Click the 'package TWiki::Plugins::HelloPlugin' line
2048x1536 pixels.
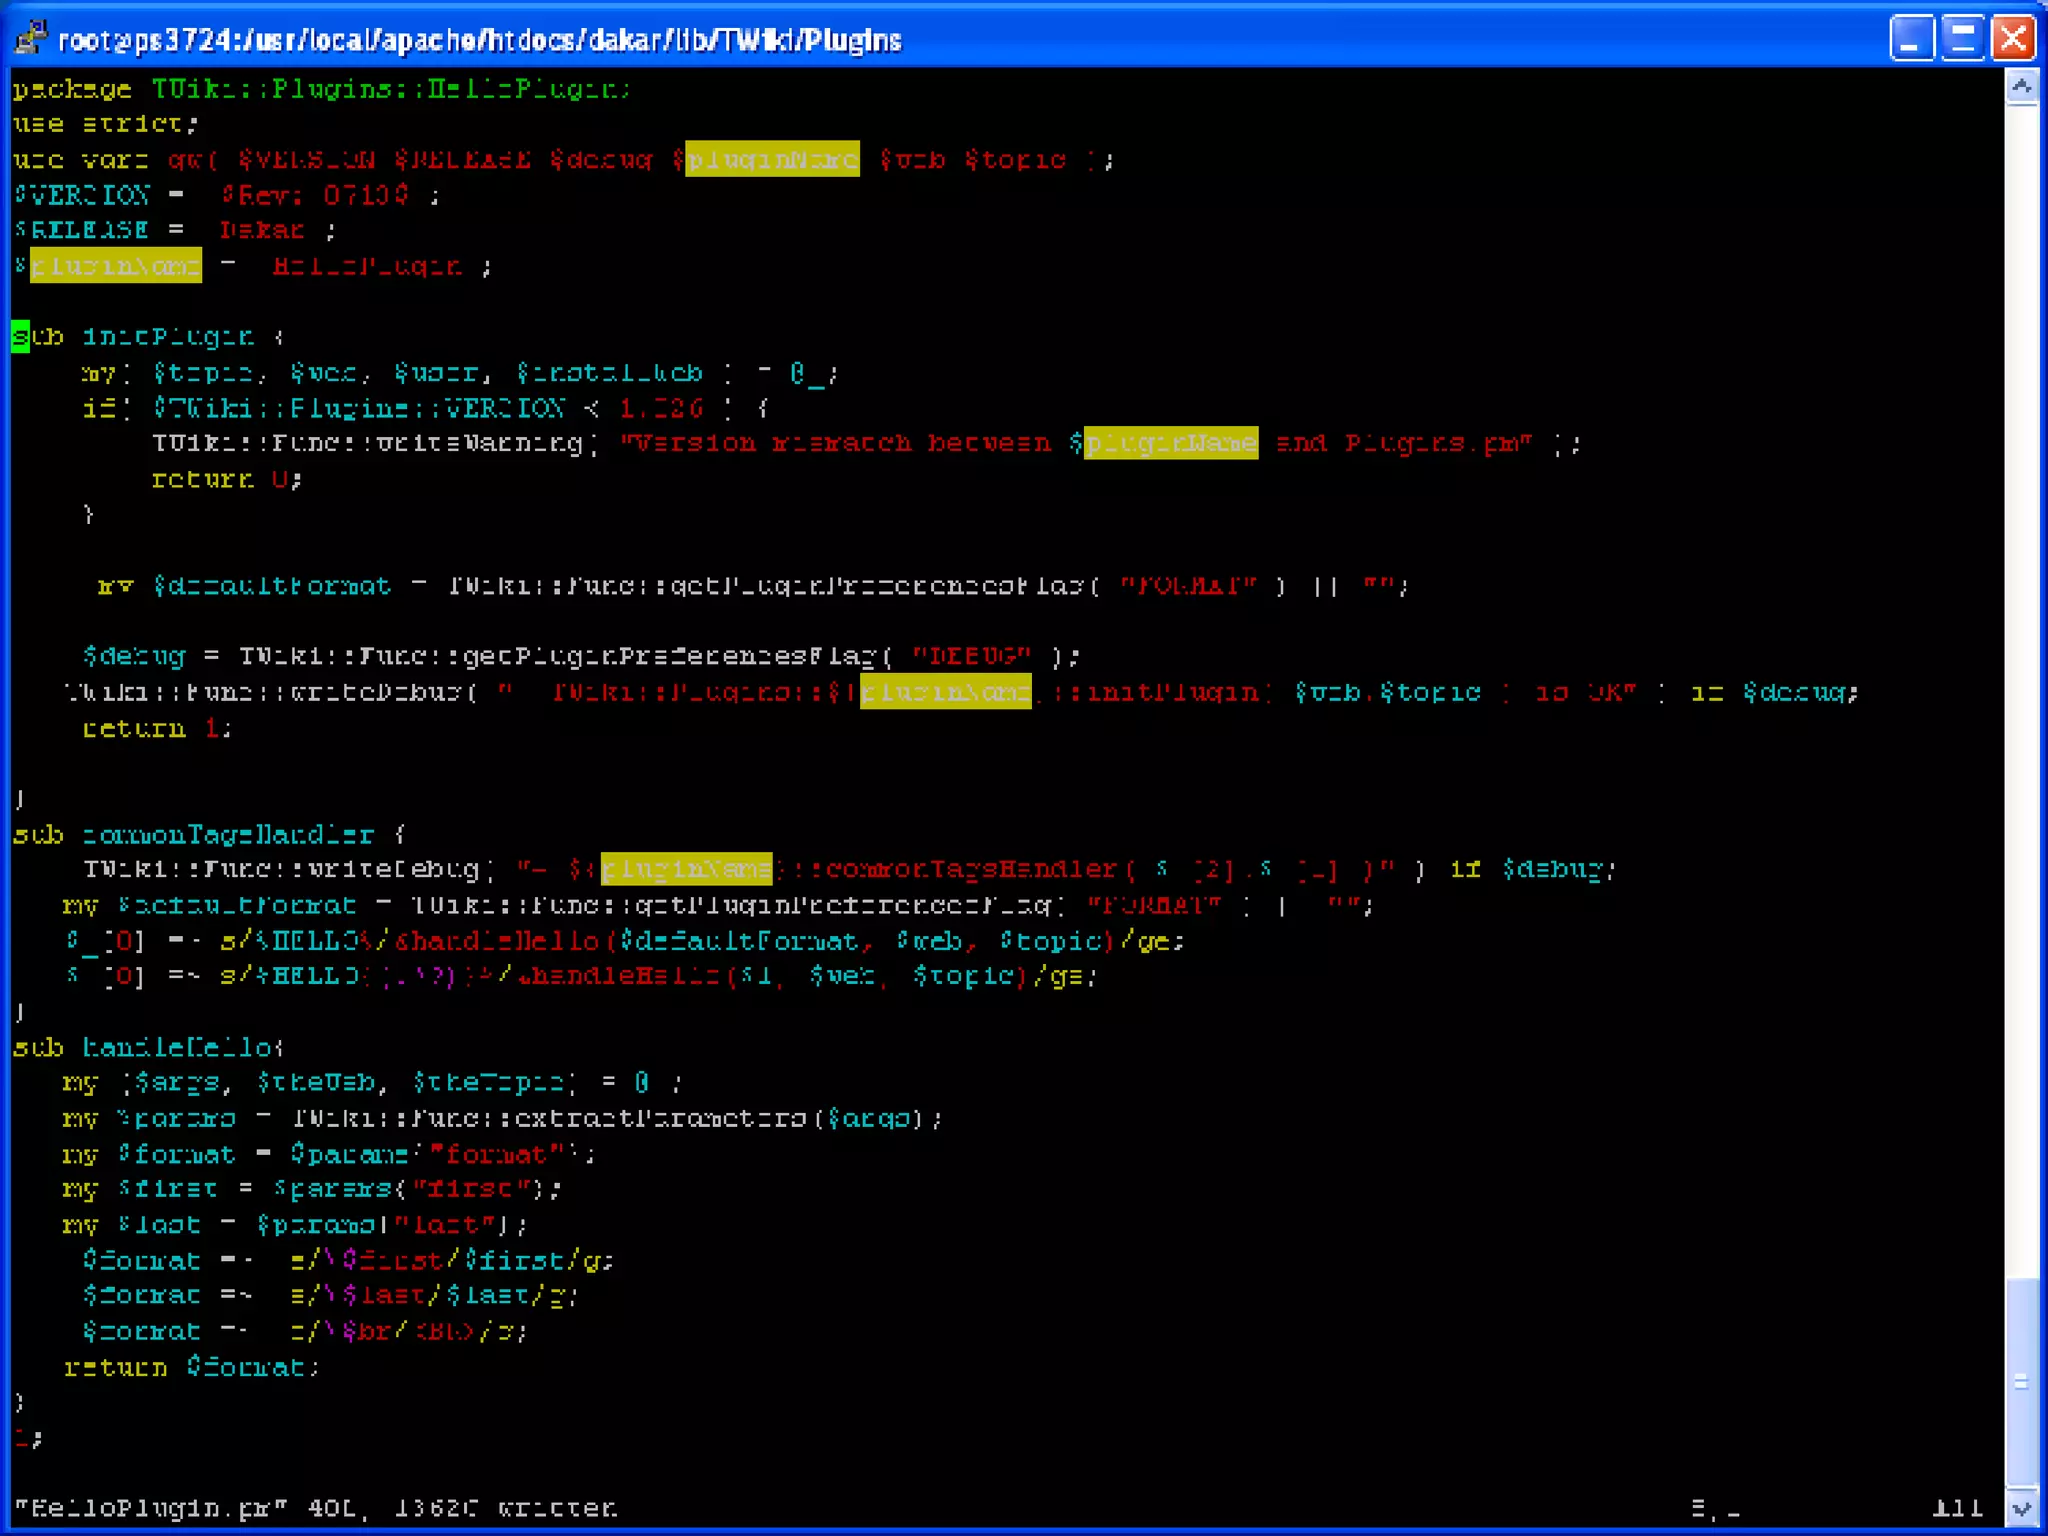[320, 89]
